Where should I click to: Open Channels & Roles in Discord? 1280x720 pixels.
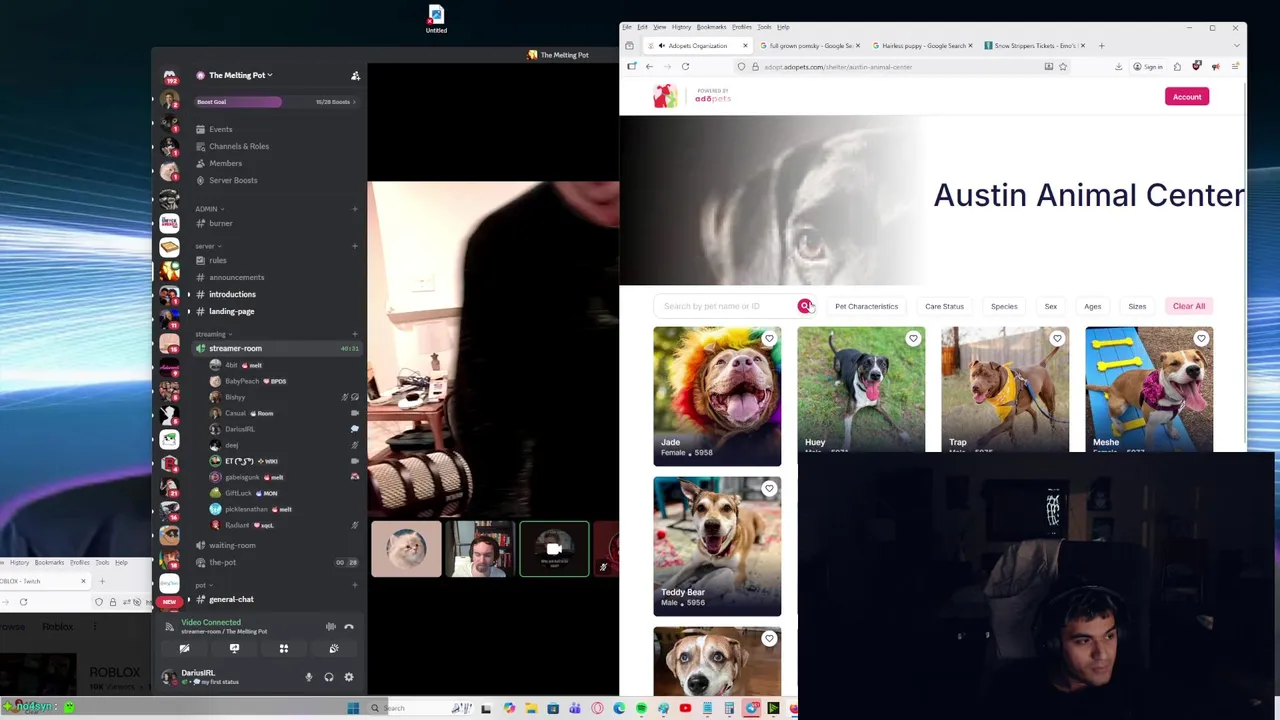[x=239, y=146]
